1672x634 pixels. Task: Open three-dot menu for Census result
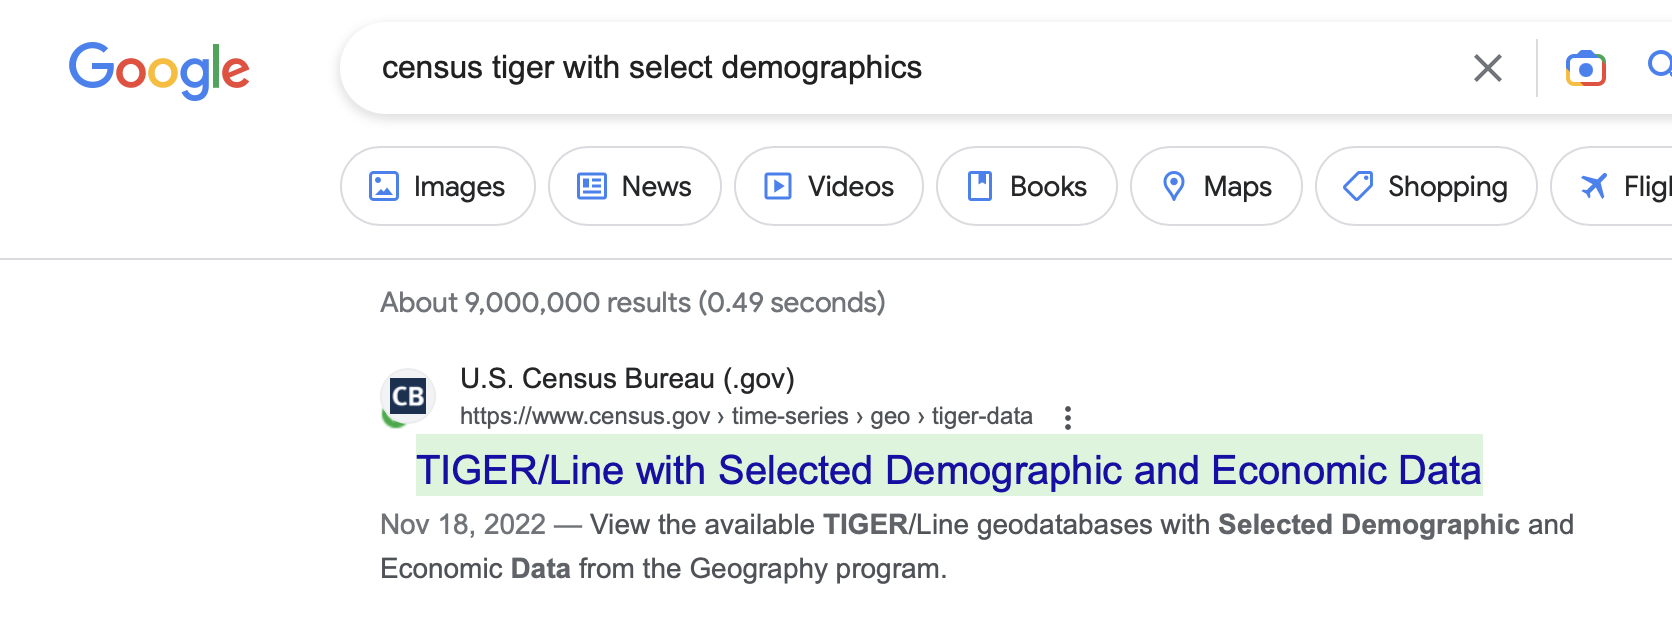(1068, 417)
